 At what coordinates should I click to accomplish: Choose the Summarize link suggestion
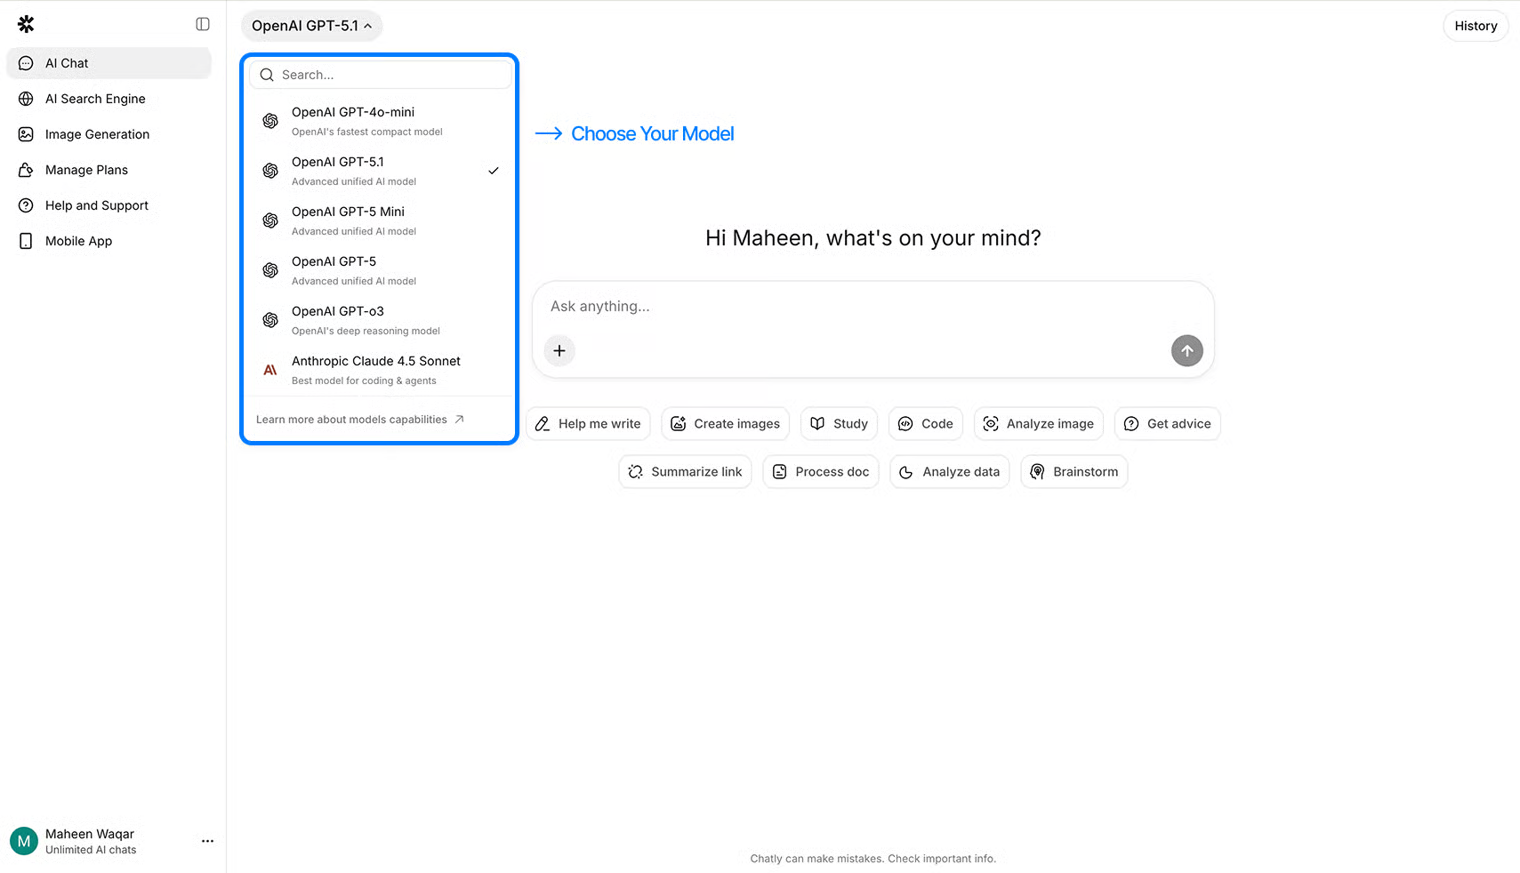pos(685,472)
